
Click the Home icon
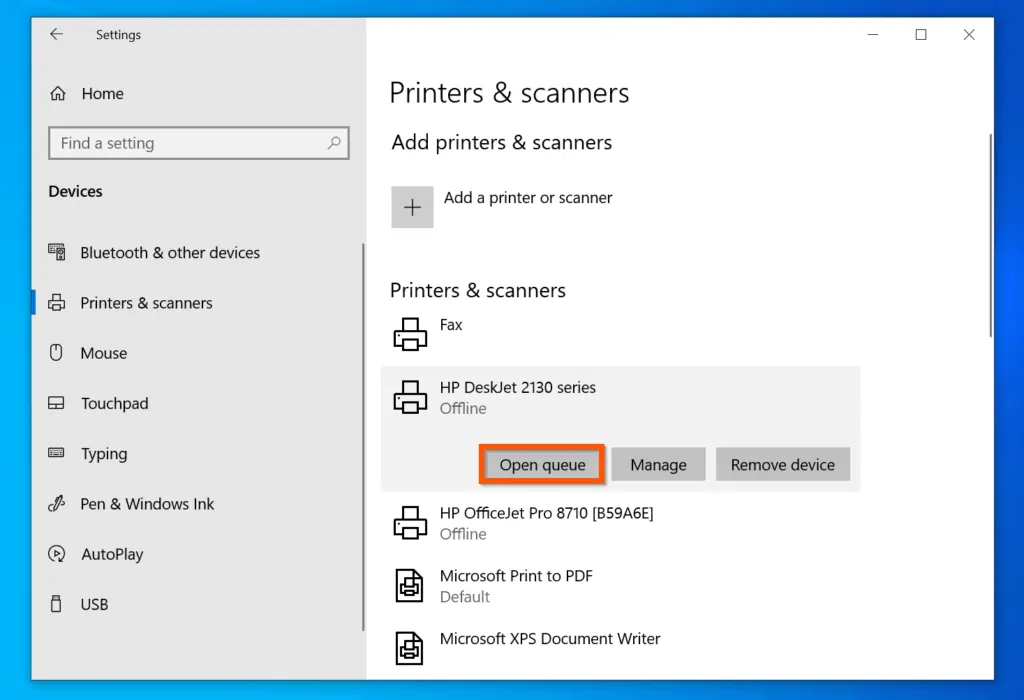click(x=56, y=93)
